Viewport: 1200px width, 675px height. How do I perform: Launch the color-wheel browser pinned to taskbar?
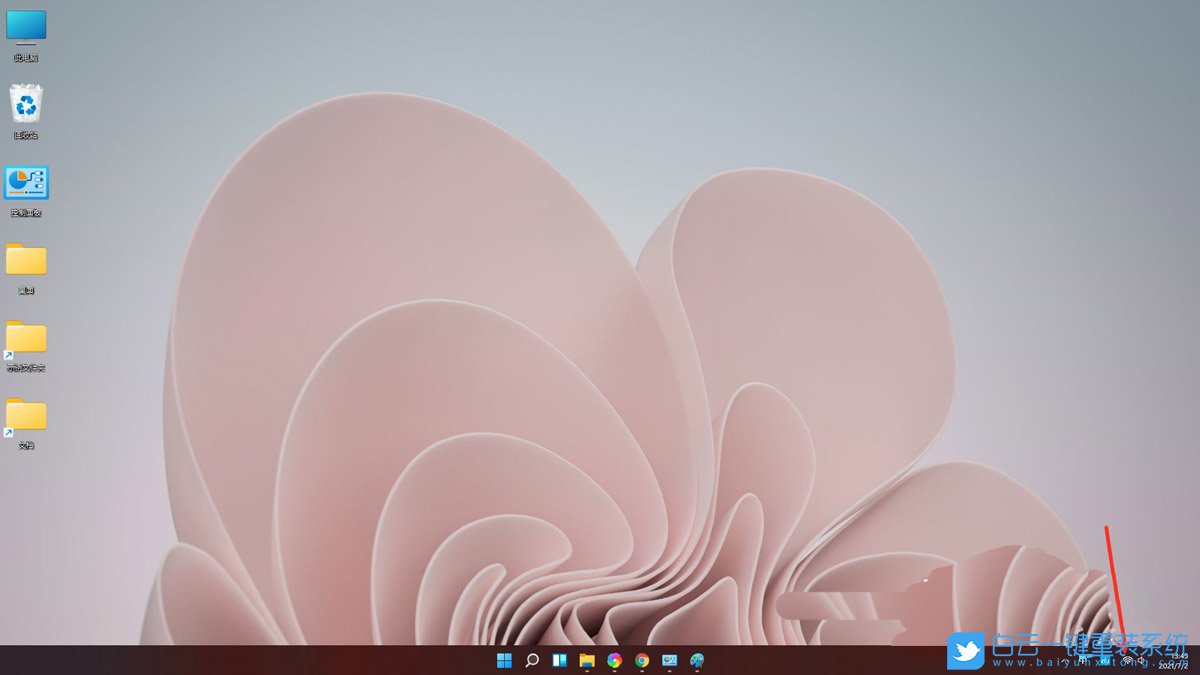(x=613, y=660)
